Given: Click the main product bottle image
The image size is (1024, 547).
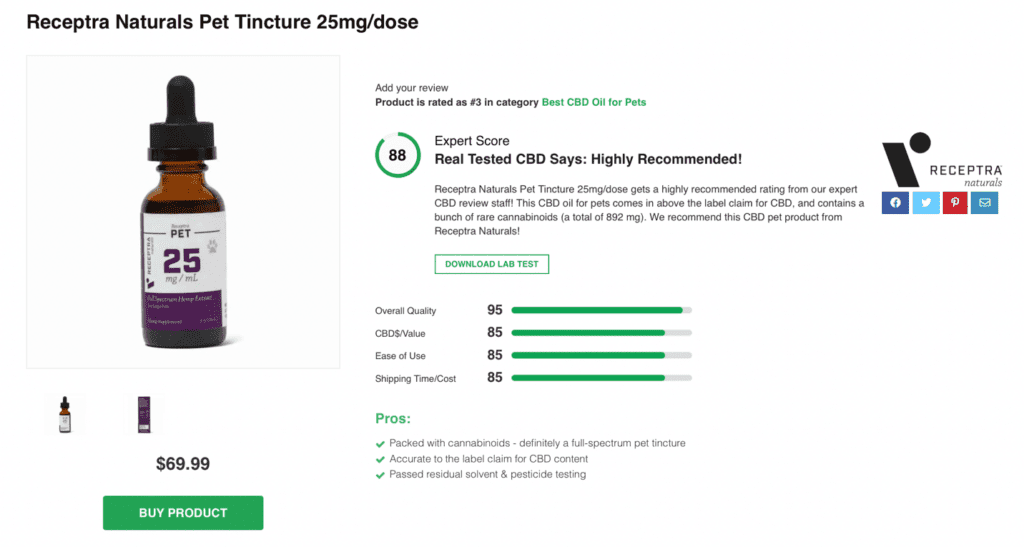Looking at the screenshot, I should coord(183,212).
